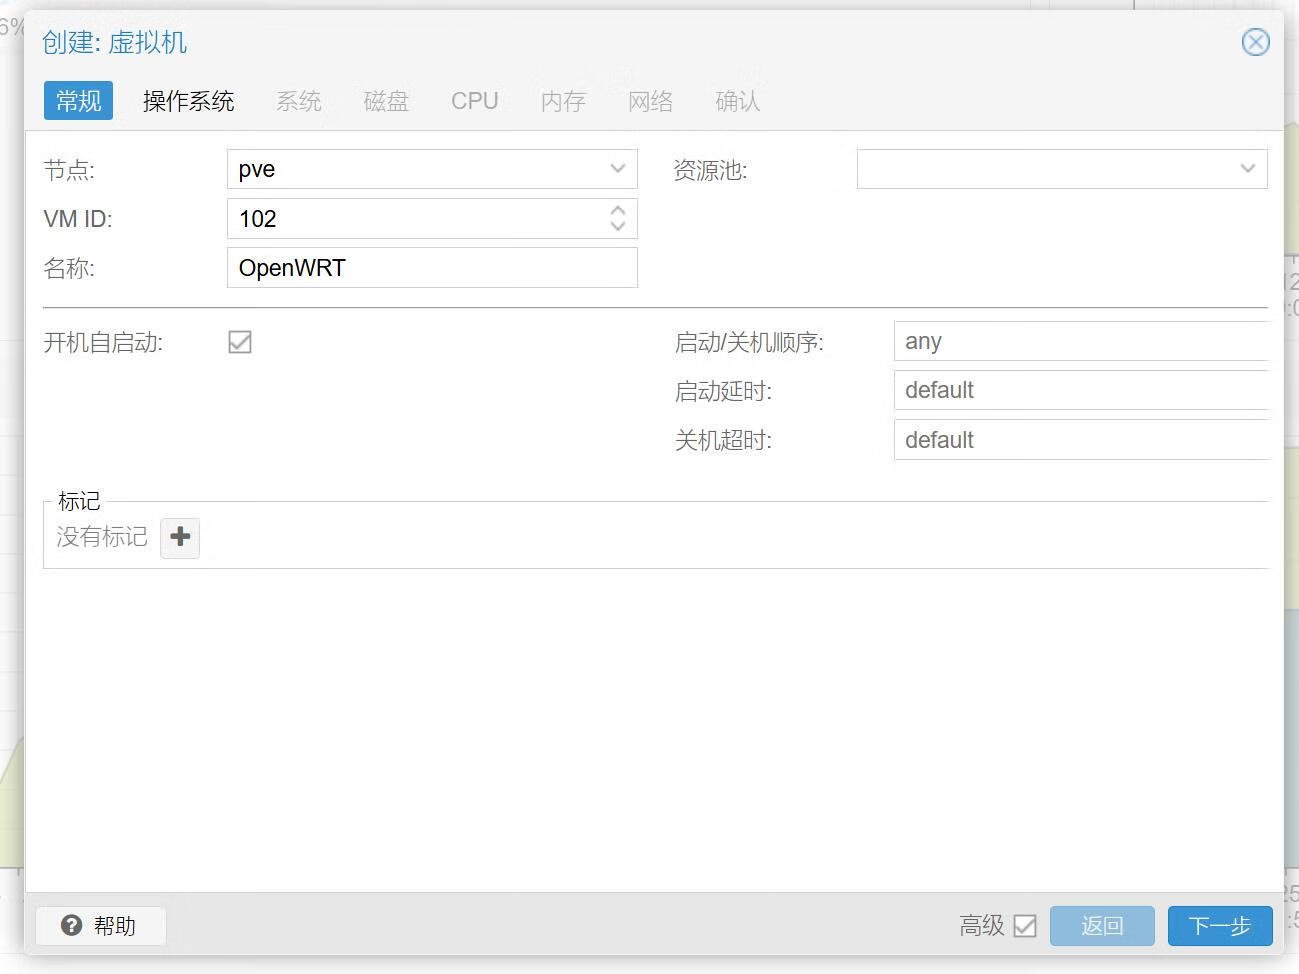Increase VM ID with the up arrow
1299x974 pixels.
click(x=618, y=210)
